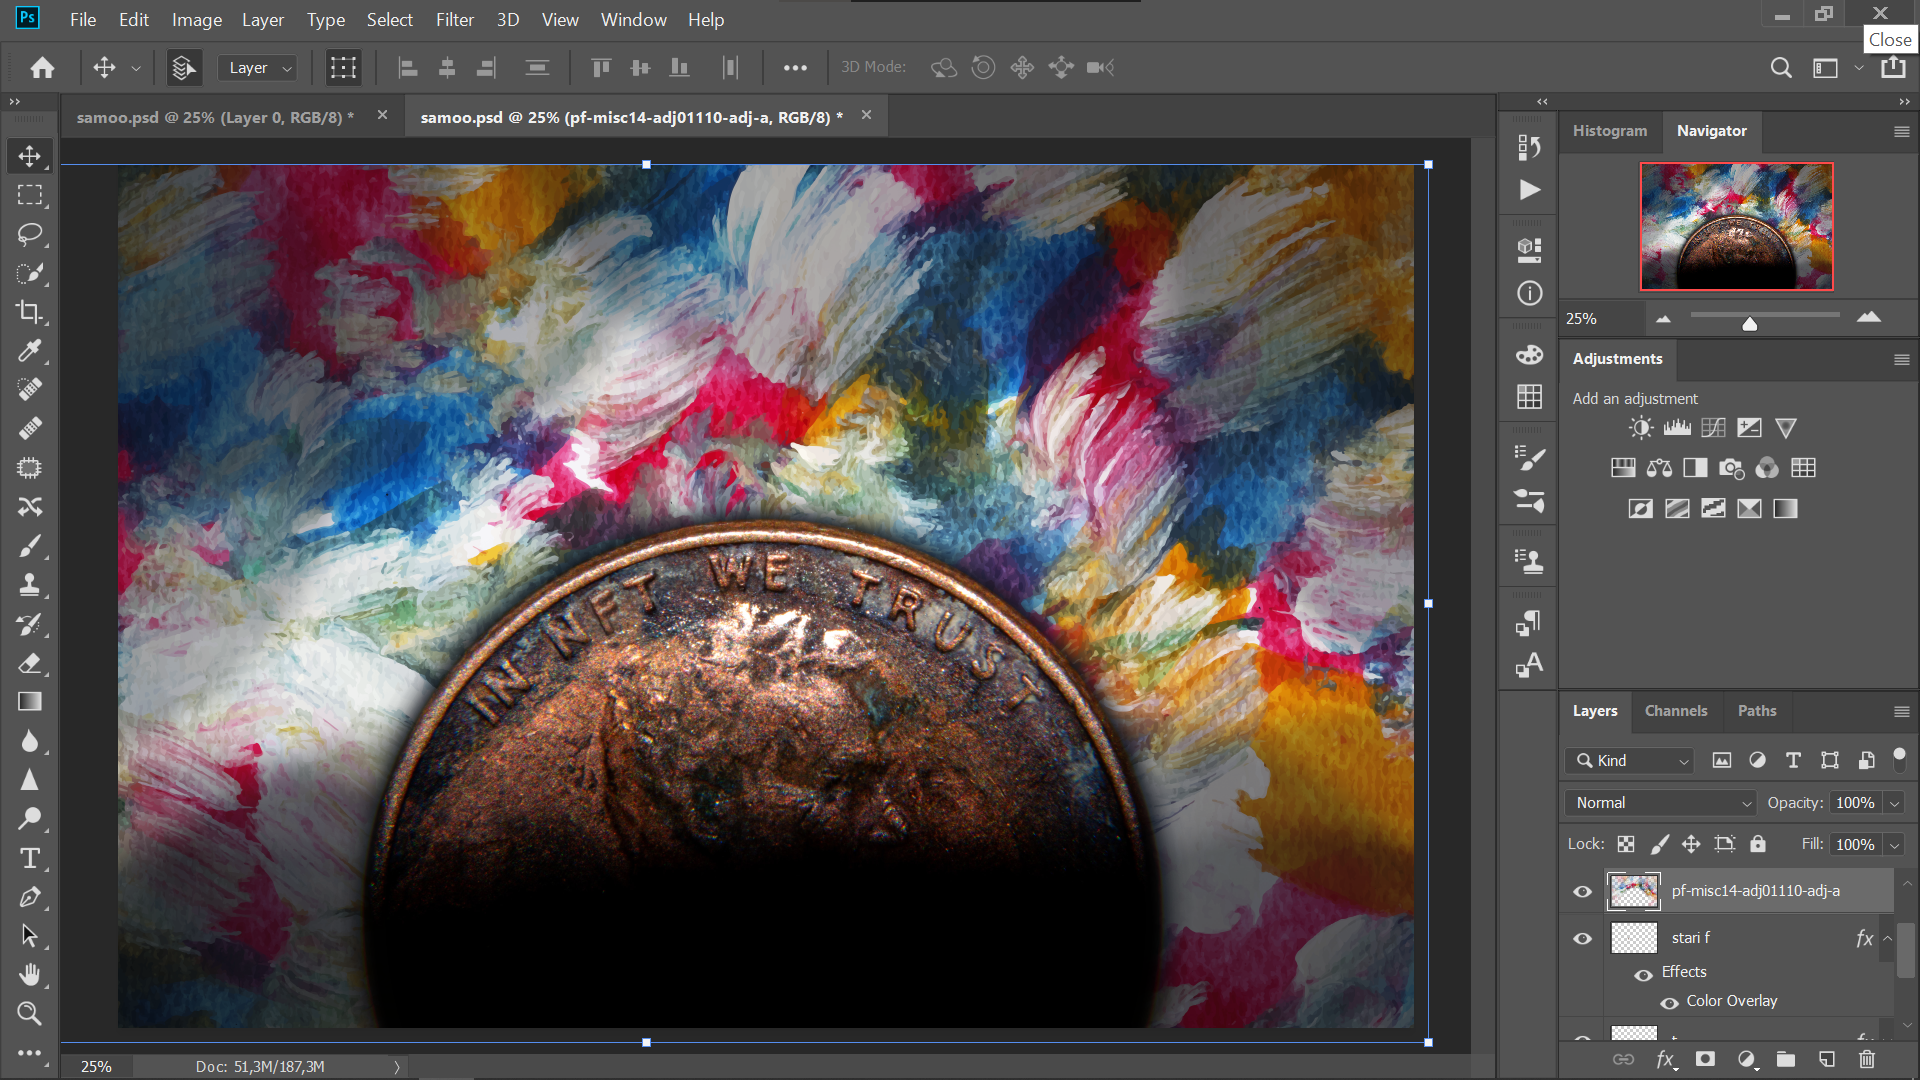The width and height of the screenshot is (1920, 1080).
Task: Add a Black & White adjustment
Action: (1695, 468)
